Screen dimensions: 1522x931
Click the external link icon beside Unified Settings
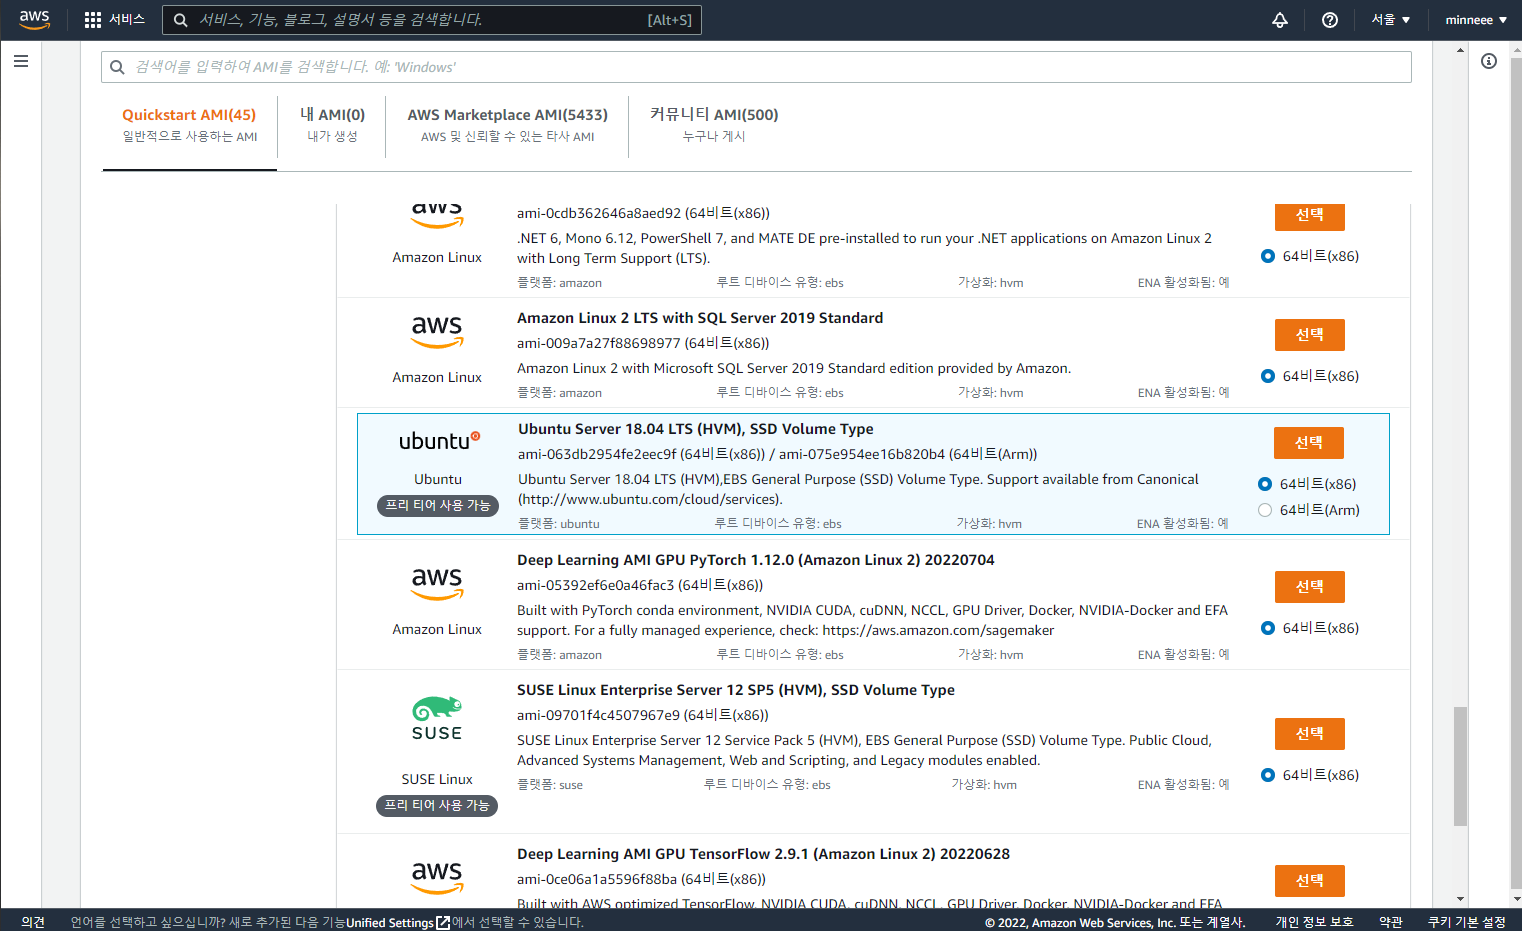coord(443,922)
